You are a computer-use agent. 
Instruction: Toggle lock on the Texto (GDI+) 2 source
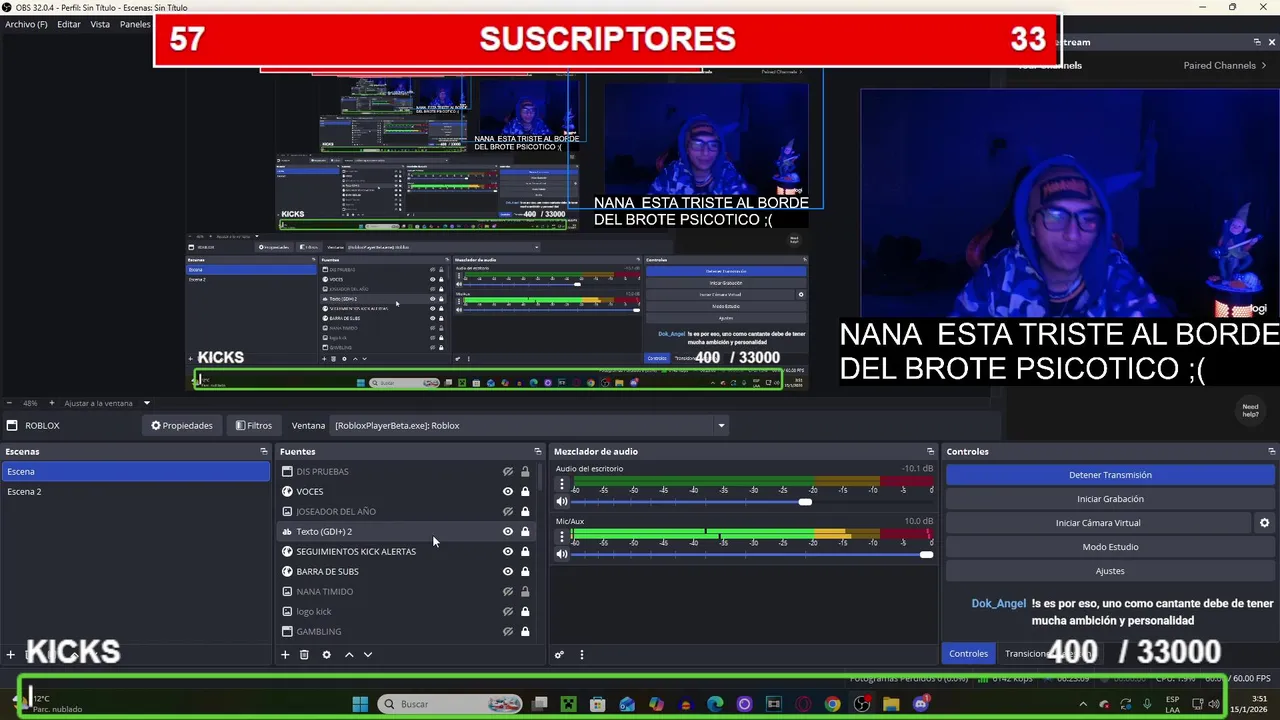coord(525,532)
